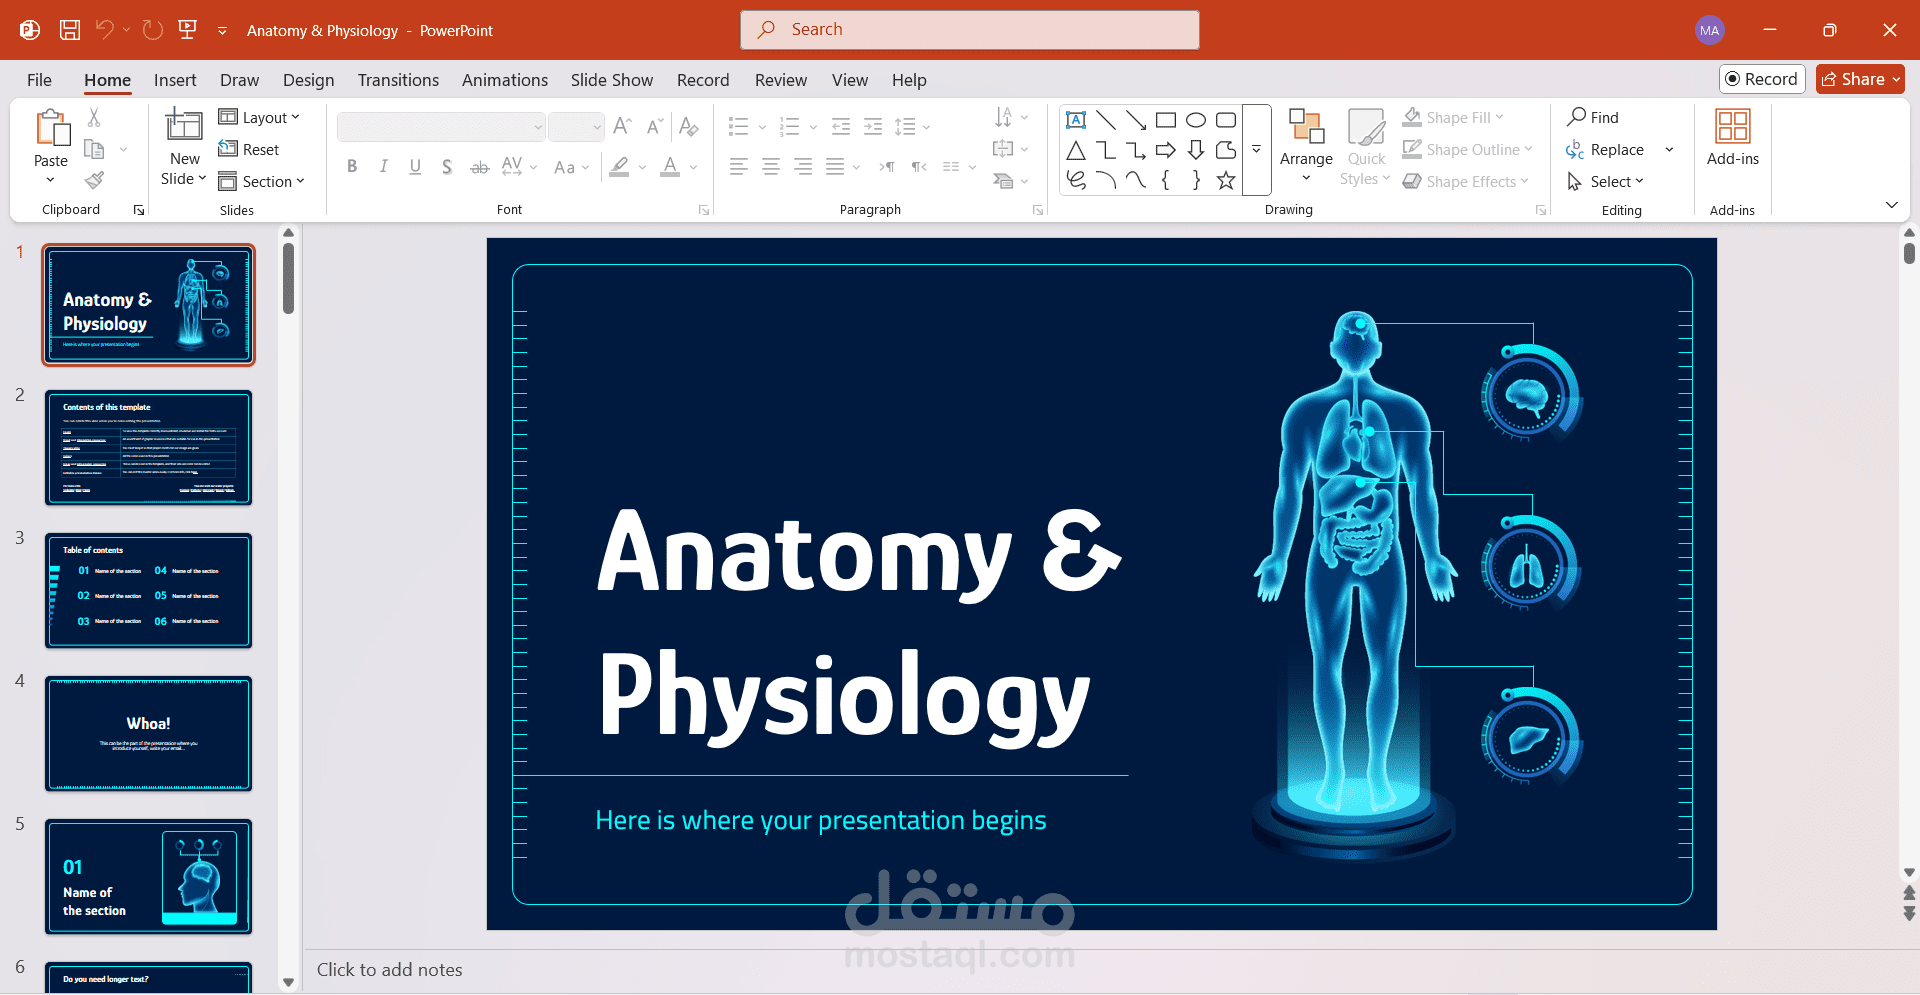This screenshot has width=1920, height=995.
Task: Click the Record button at top right
Action: (1762, 79)
